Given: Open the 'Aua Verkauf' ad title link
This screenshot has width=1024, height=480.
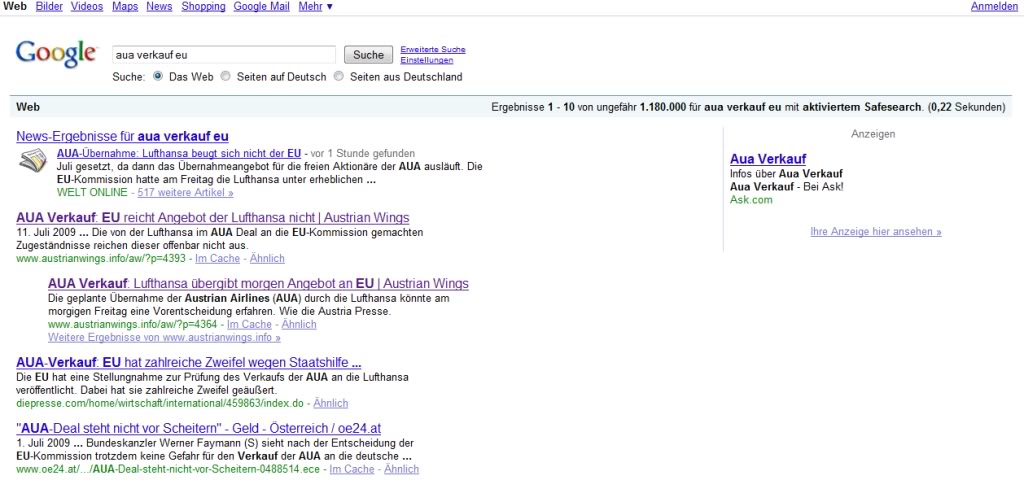Looking at the screenshot, I should click(768, 159).
